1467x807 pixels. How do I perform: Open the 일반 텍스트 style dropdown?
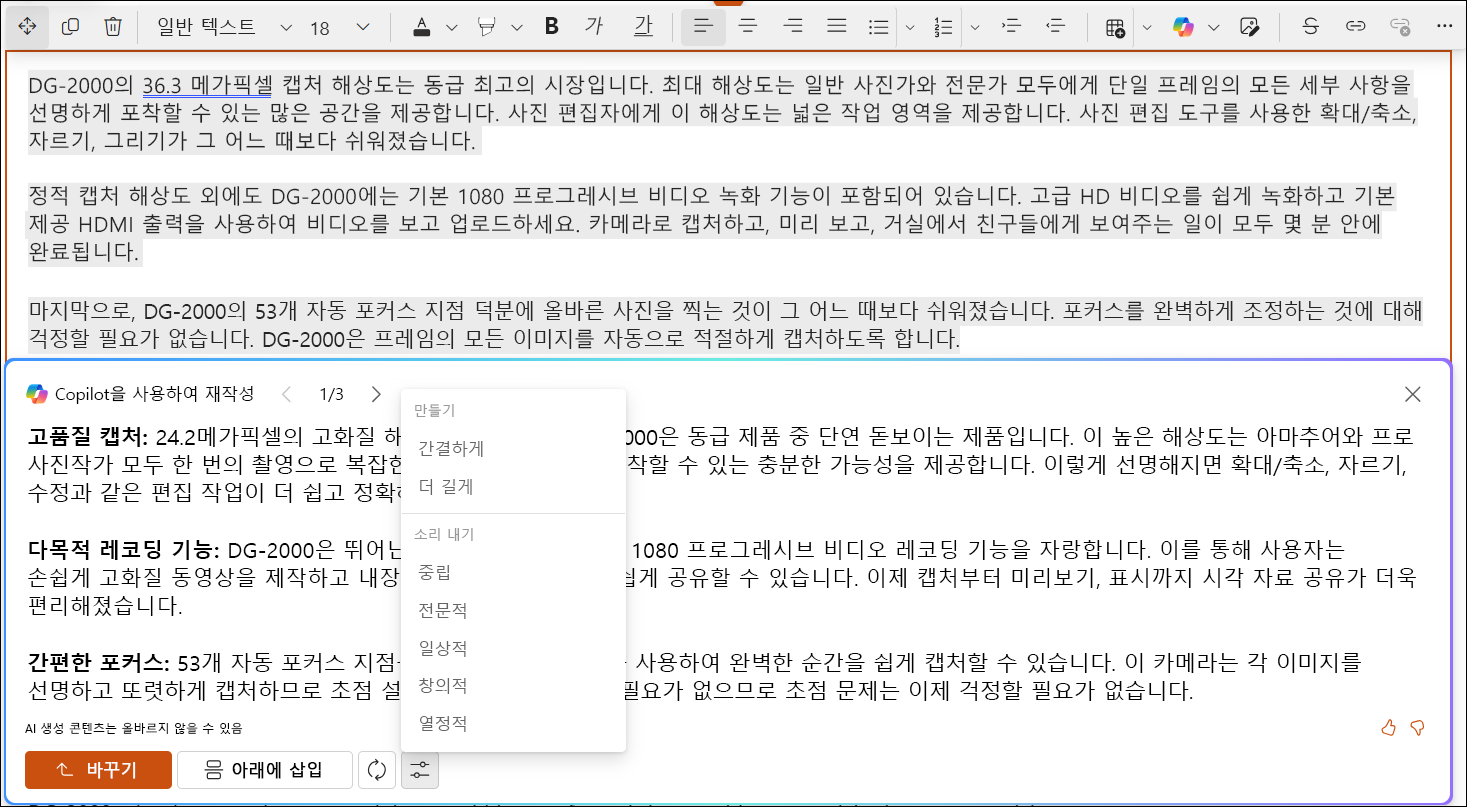click(x=224, y=27)
